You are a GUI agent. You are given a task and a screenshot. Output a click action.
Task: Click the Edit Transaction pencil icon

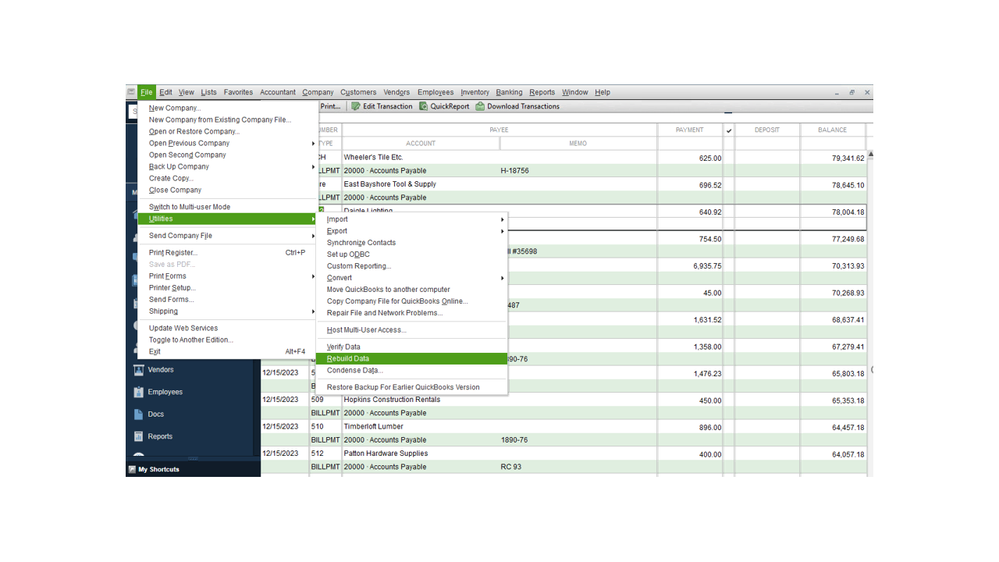[x=356, y=106]
